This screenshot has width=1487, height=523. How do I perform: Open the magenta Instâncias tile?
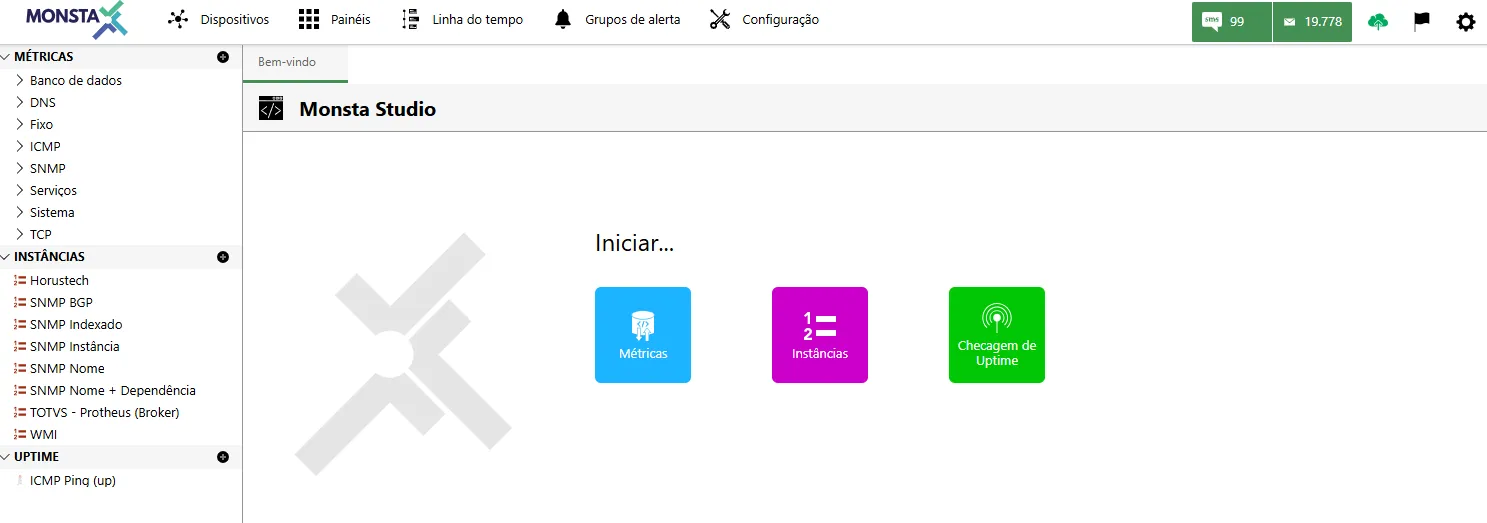pyautogui.click(x=820, y=335)
